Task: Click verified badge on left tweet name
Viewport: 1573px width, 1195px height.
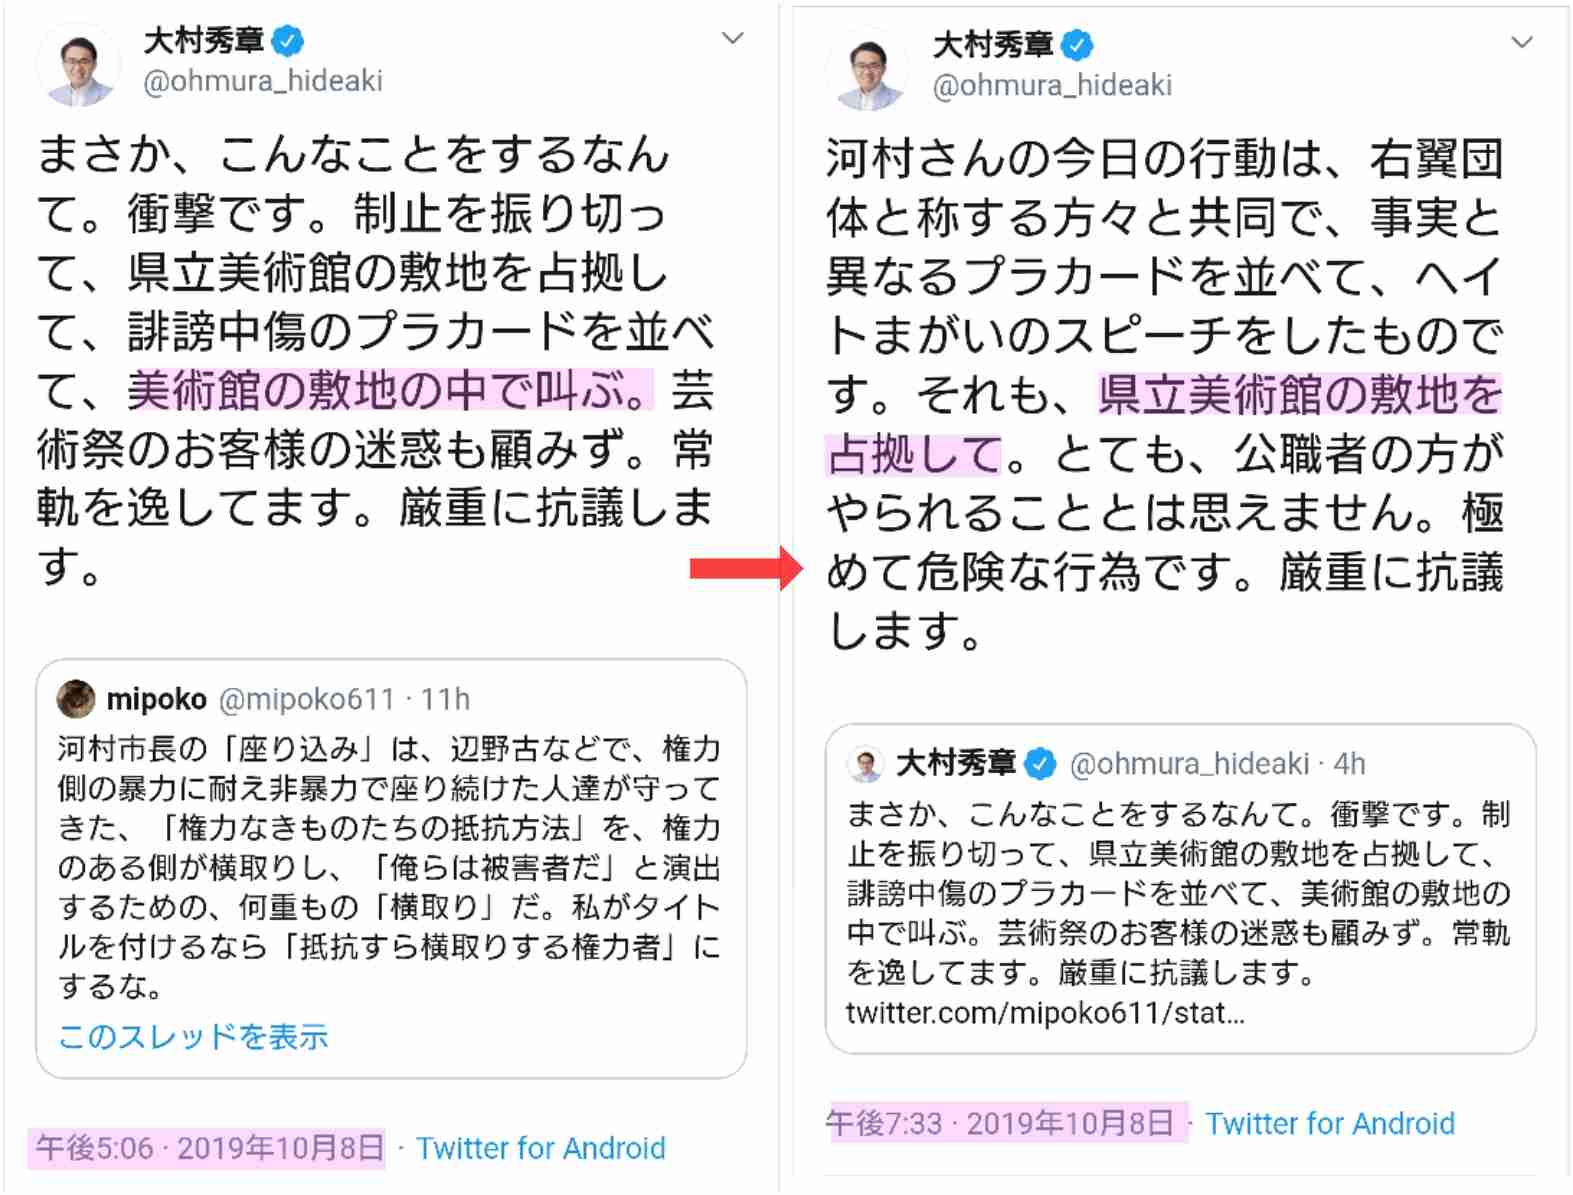Action: pyautogui.click(x=288, y=41)
